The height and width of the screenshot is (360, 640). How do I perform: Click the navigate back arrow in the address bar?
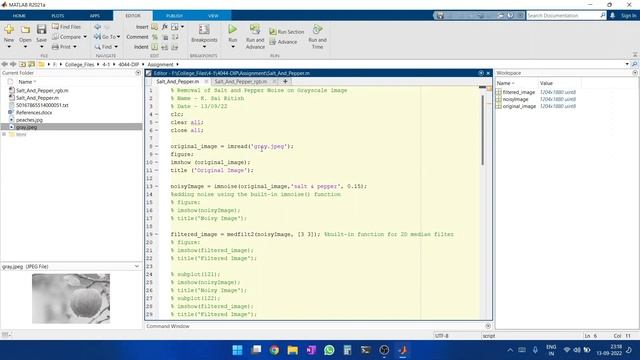point(4,64)
